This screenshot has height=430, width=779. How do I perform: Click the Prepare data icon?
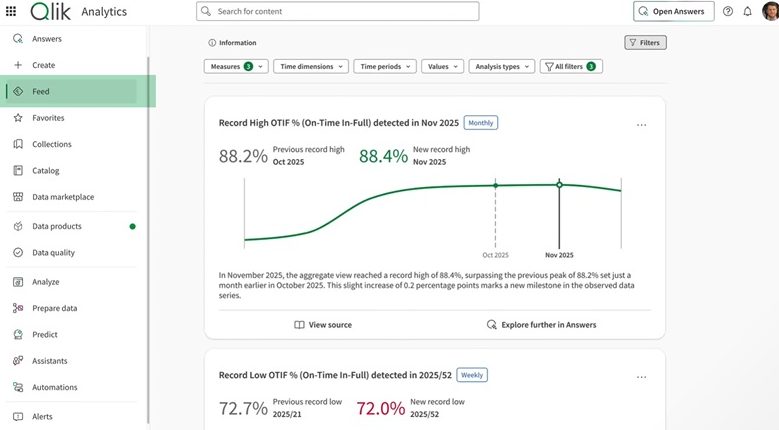(18, 308)
